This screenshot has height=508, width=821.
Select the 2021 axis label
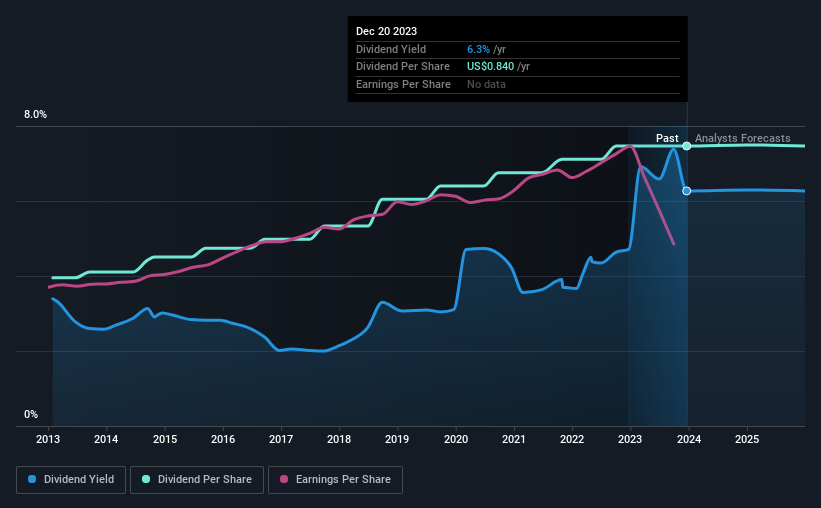click(x=514, y=439)
